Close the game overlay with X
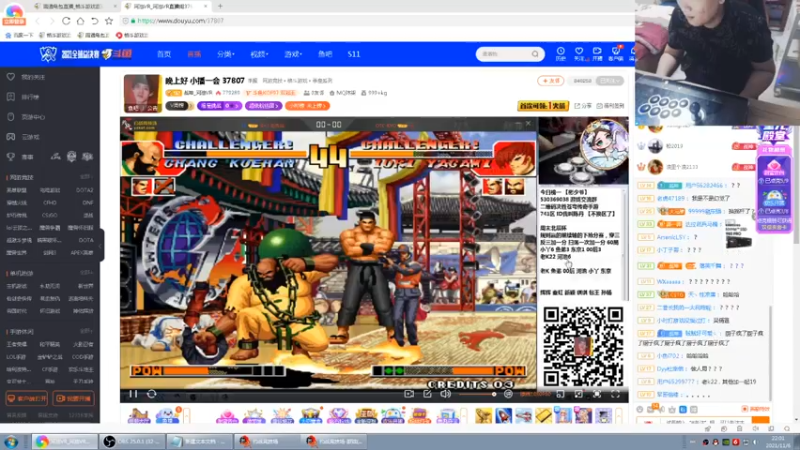The width and height of the screenshot is (800, 450). click(529, 124)
